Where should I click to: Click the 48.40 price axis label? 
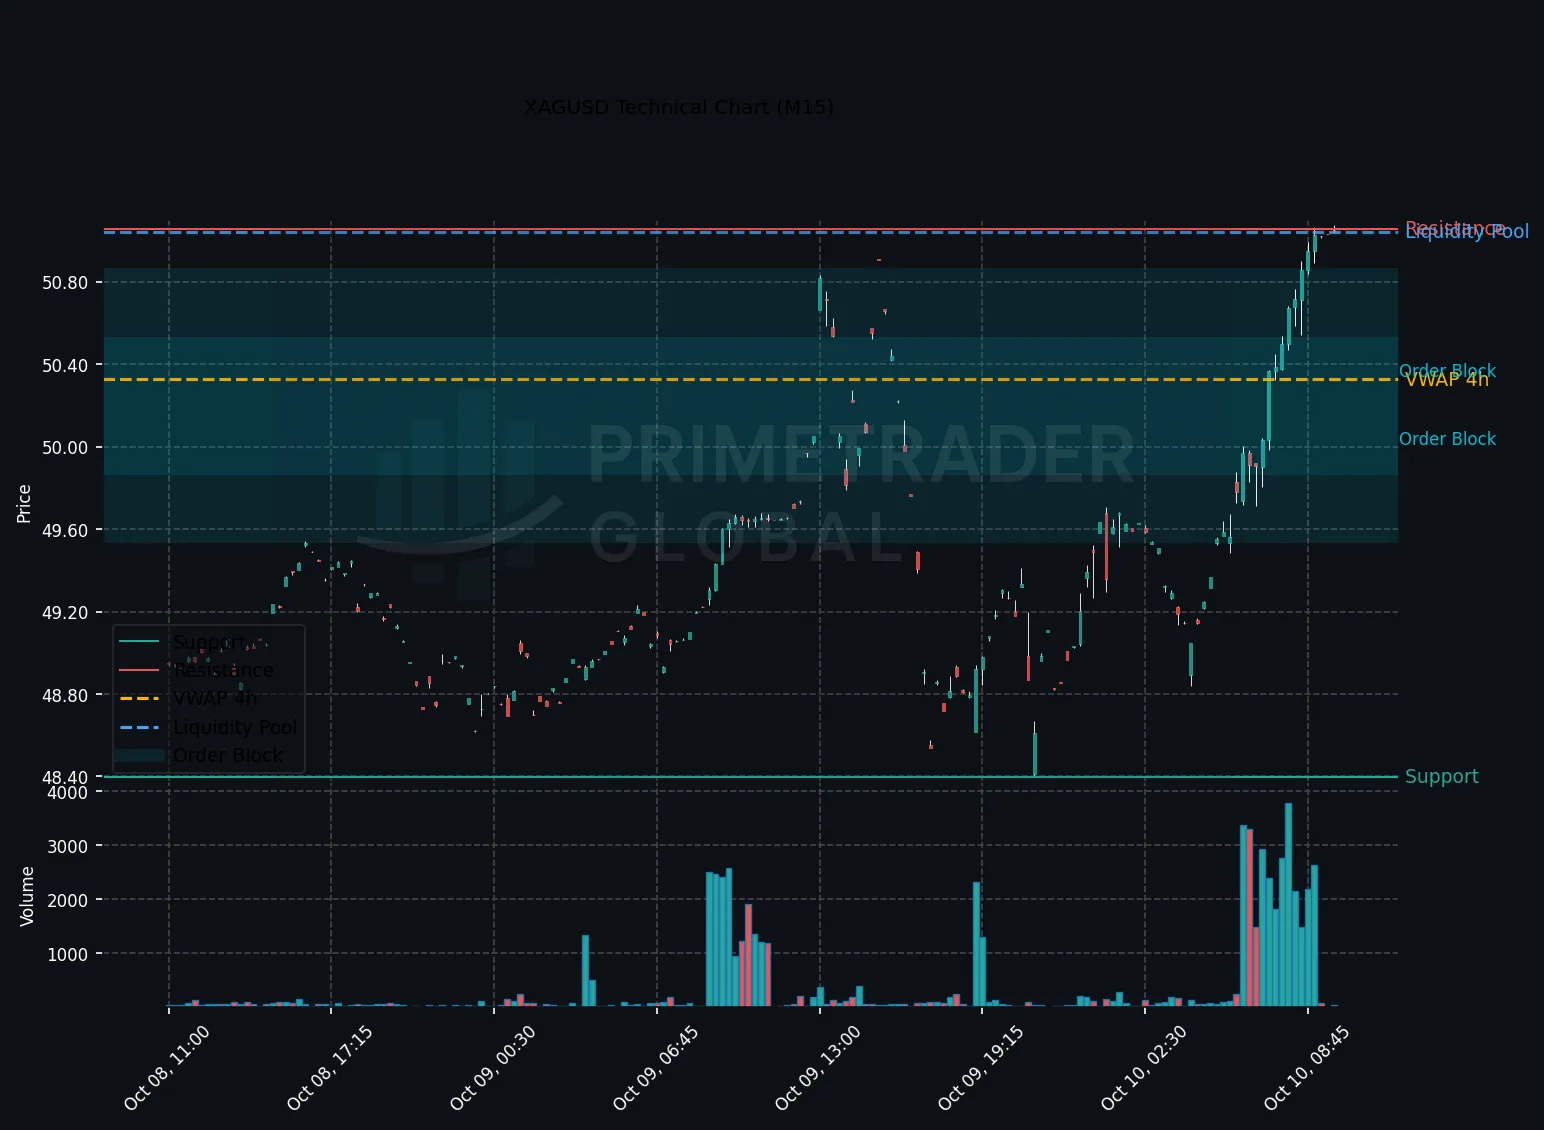point(65,777)
